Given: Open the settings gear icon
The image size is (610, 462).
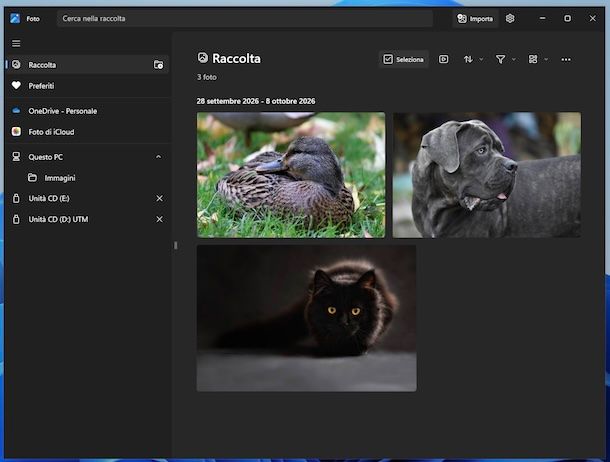Looking at the screenshot, I should 510,18.
